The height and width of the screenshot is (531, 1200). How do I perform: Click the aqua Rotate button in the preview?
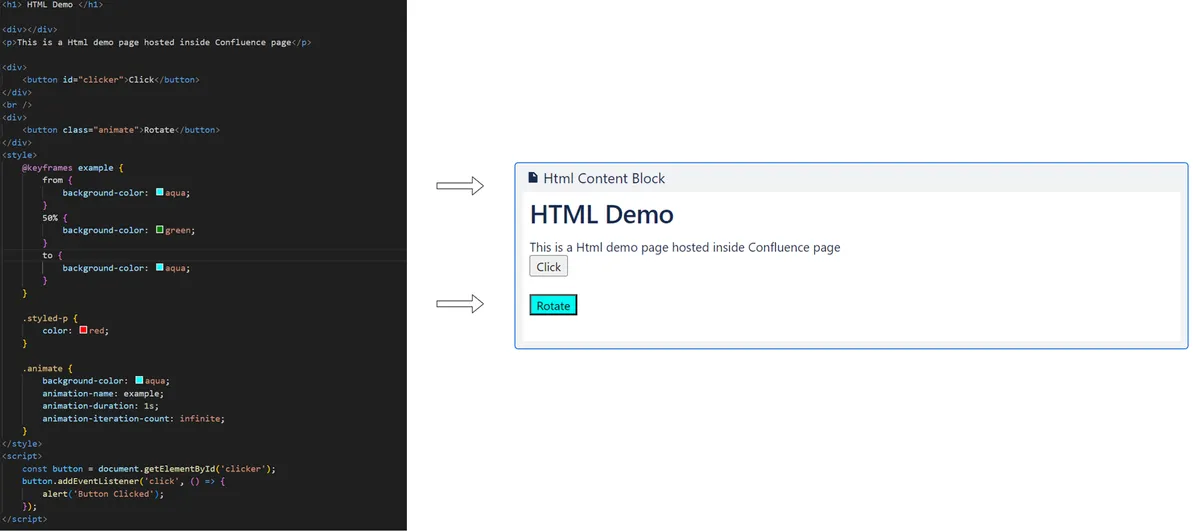coord(553,305)
